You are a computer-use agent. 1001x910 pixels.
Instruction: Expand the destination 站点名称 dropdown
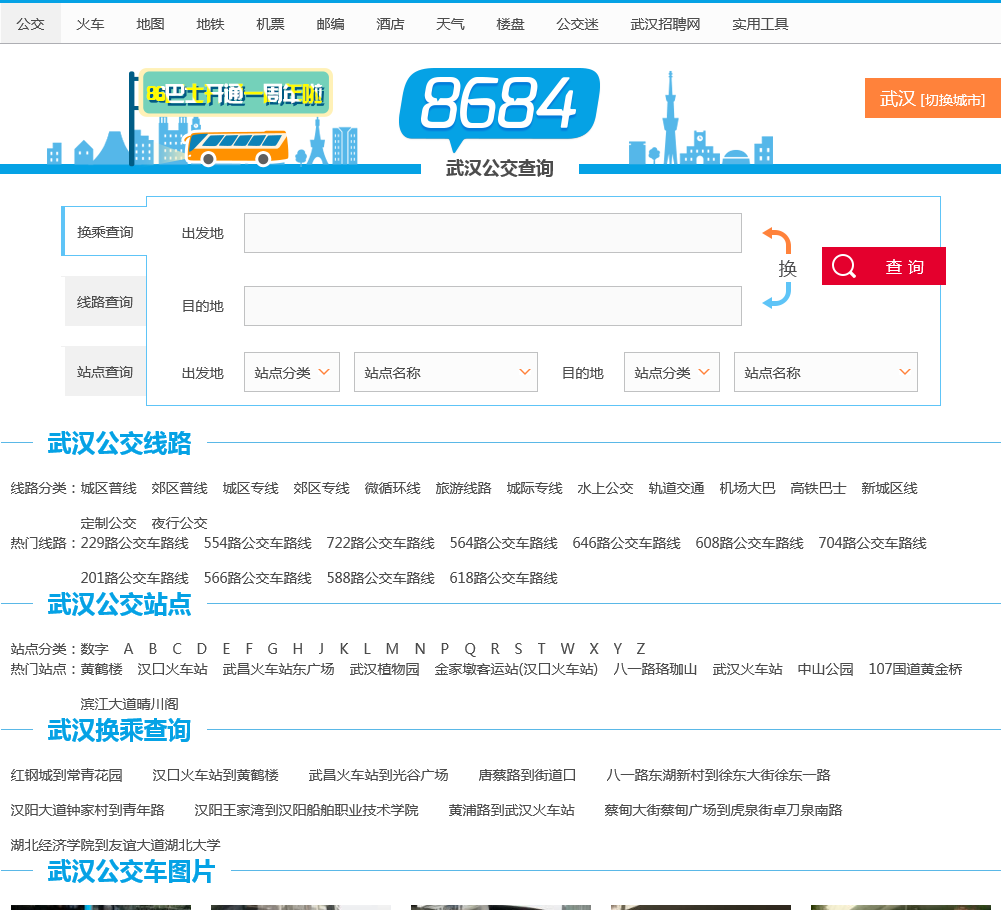(825, 372)
